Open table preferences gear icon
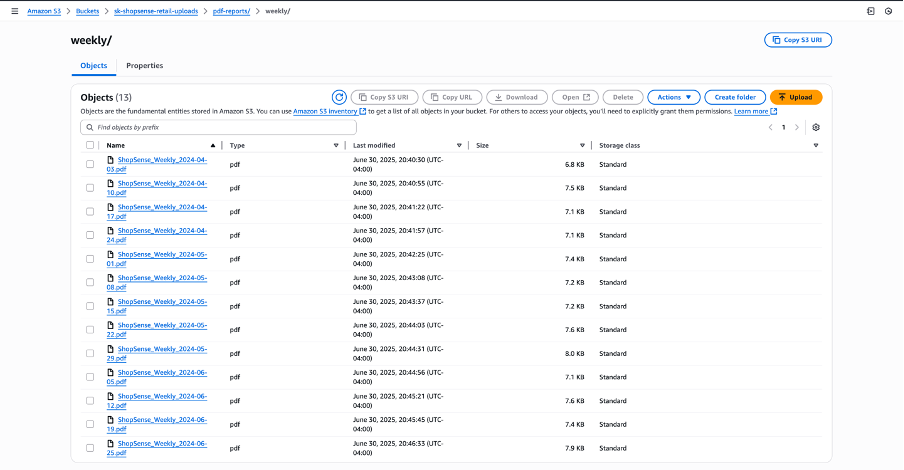Viewport: 904px width, 470px height. [x=816, y=127]
